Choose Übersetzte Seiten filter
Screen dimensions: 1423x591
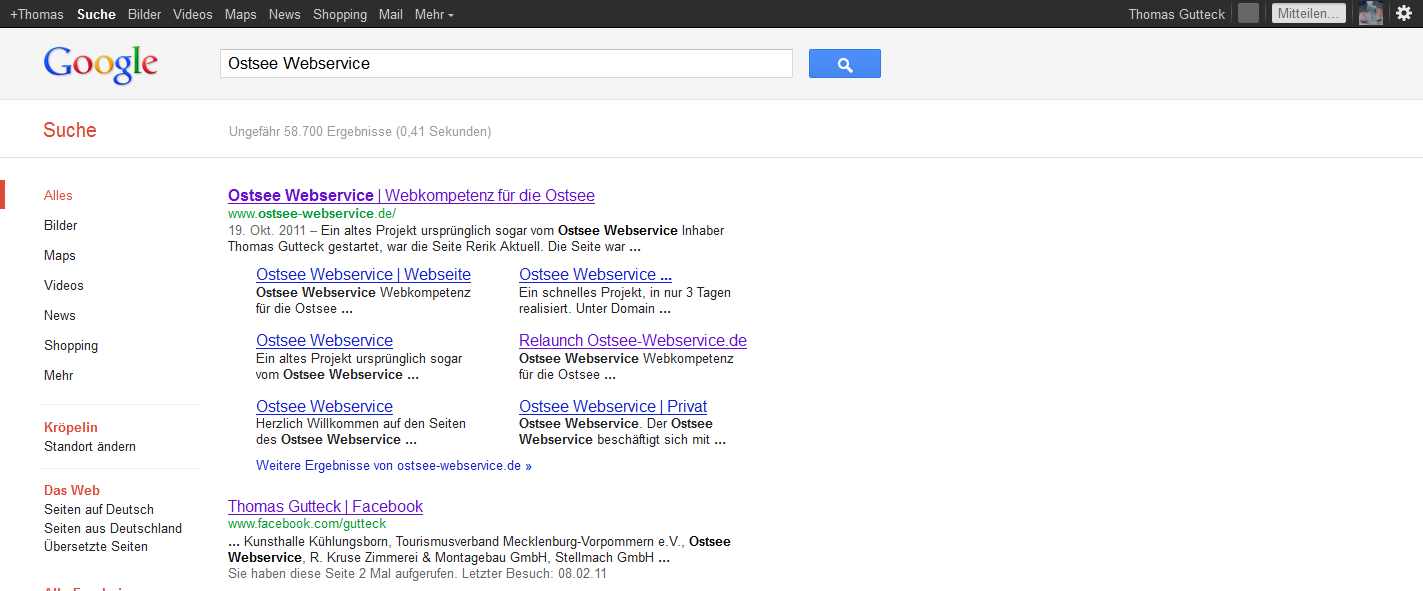96,547
